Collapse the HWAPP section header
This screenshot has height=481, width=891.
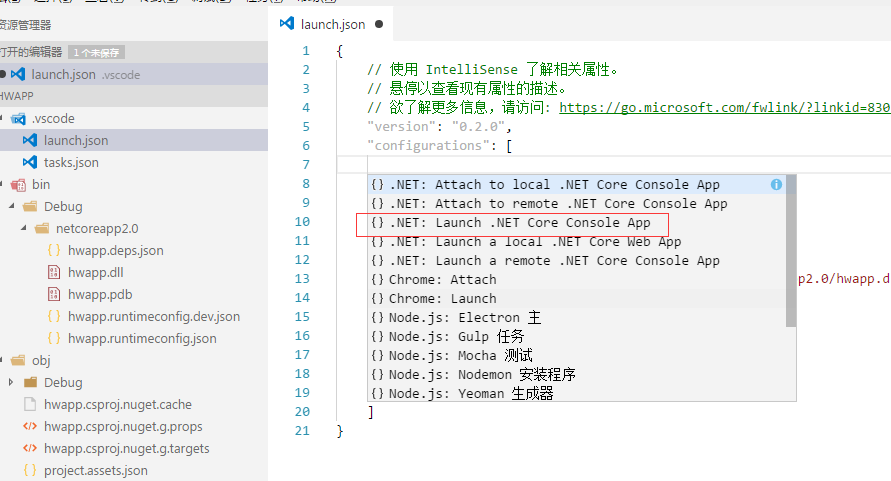point(134,96)
